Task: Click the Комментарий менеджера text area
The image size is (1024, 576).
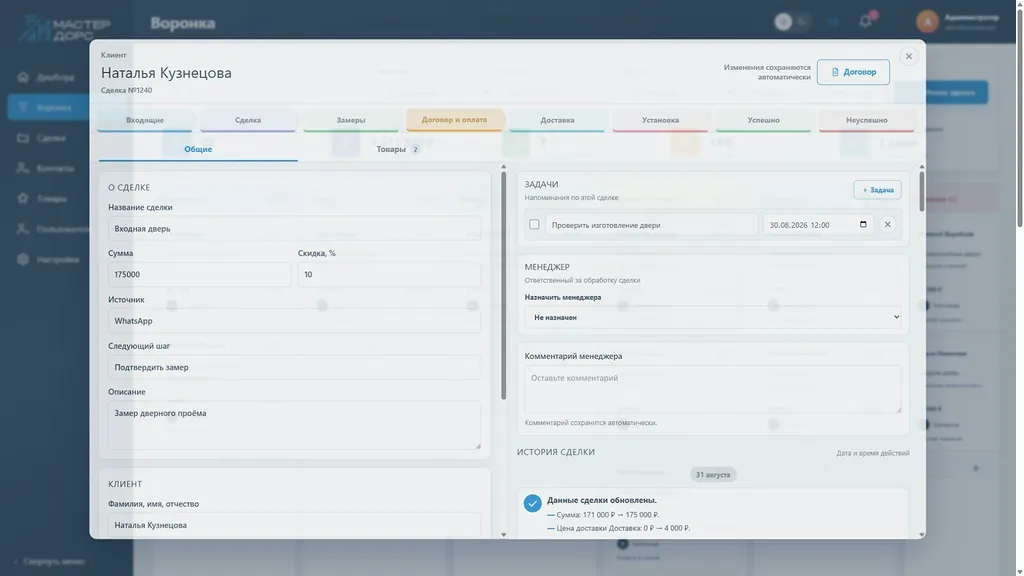Action: (712, 389)
